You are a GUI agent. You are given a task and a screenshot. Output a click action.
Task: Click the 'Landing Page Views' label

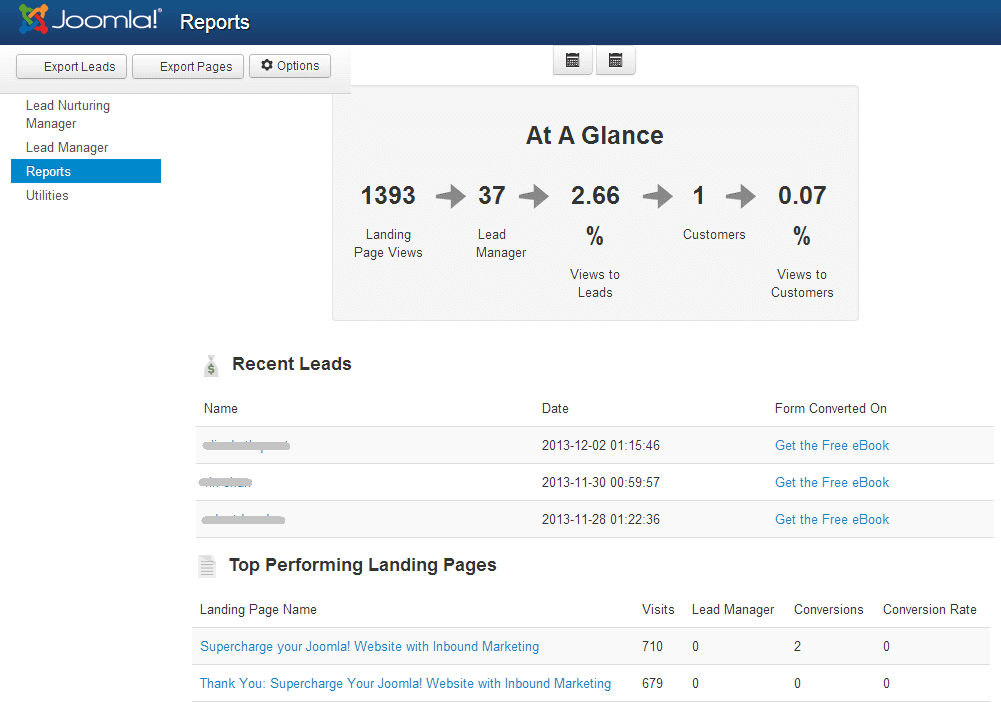coord(388,243)
